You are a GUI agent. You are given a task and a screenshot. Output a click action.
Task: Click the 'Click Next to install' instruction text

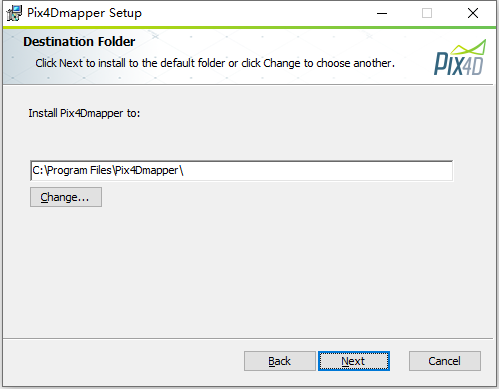[215, 63]
